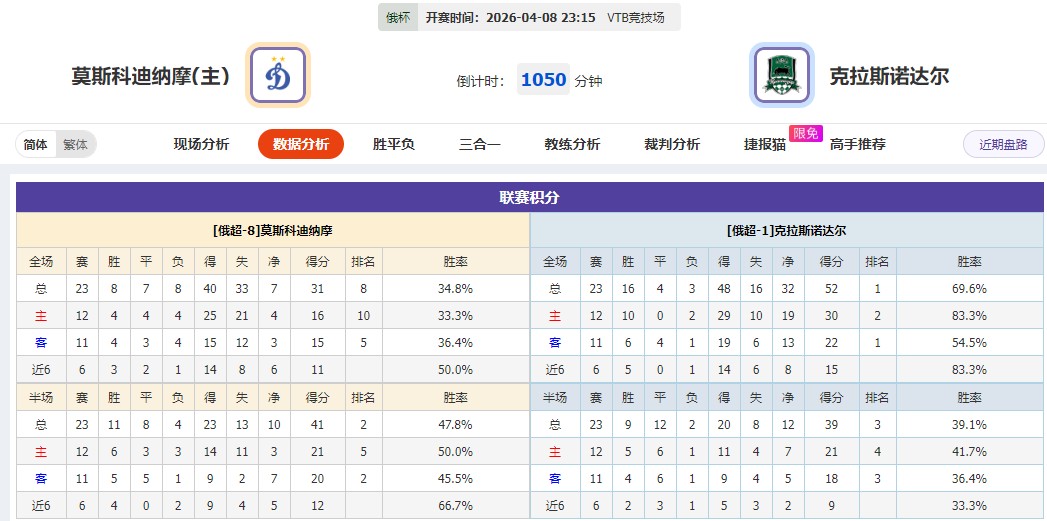1047x521 pixels.
Task: Switch to the 教练分析 tab
Action: pyautogui.click(x=572, y=144)
